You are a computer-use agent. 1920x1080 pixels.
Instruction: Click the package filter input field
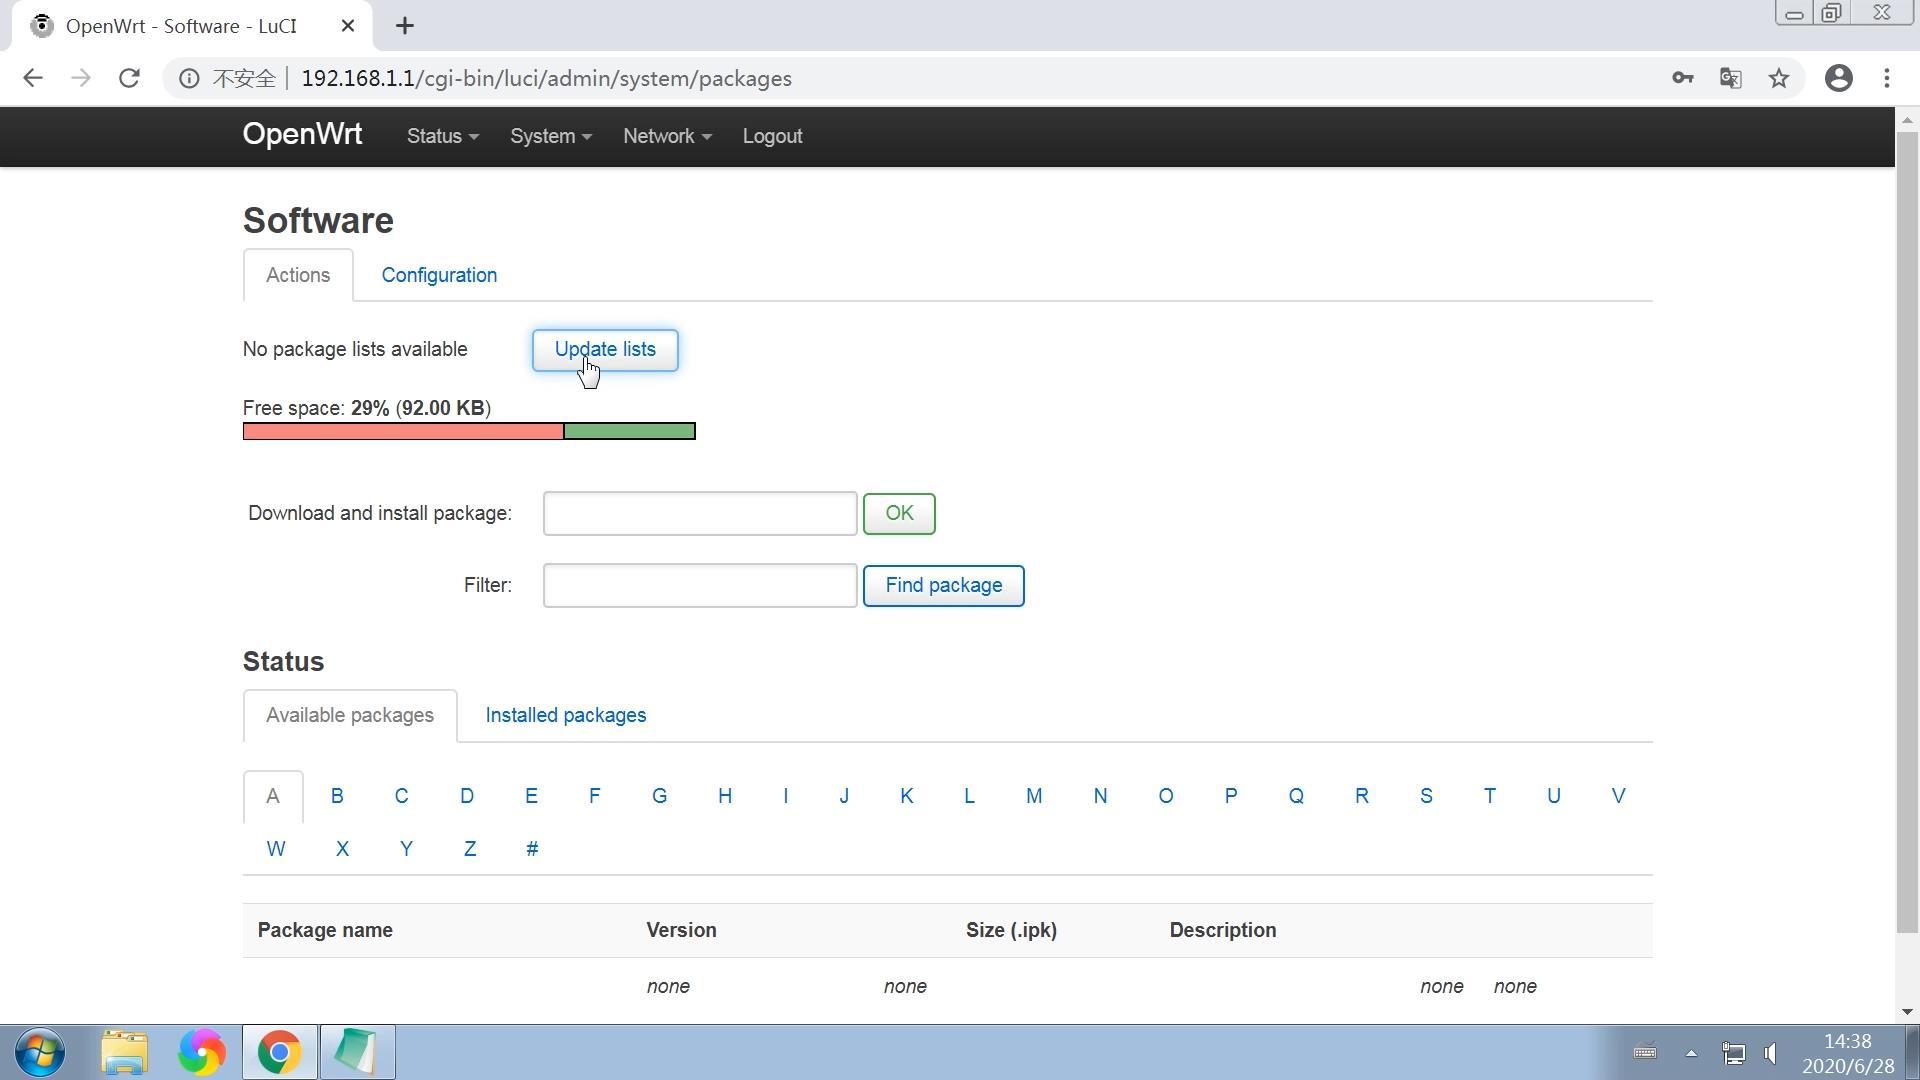coord(700,584)
